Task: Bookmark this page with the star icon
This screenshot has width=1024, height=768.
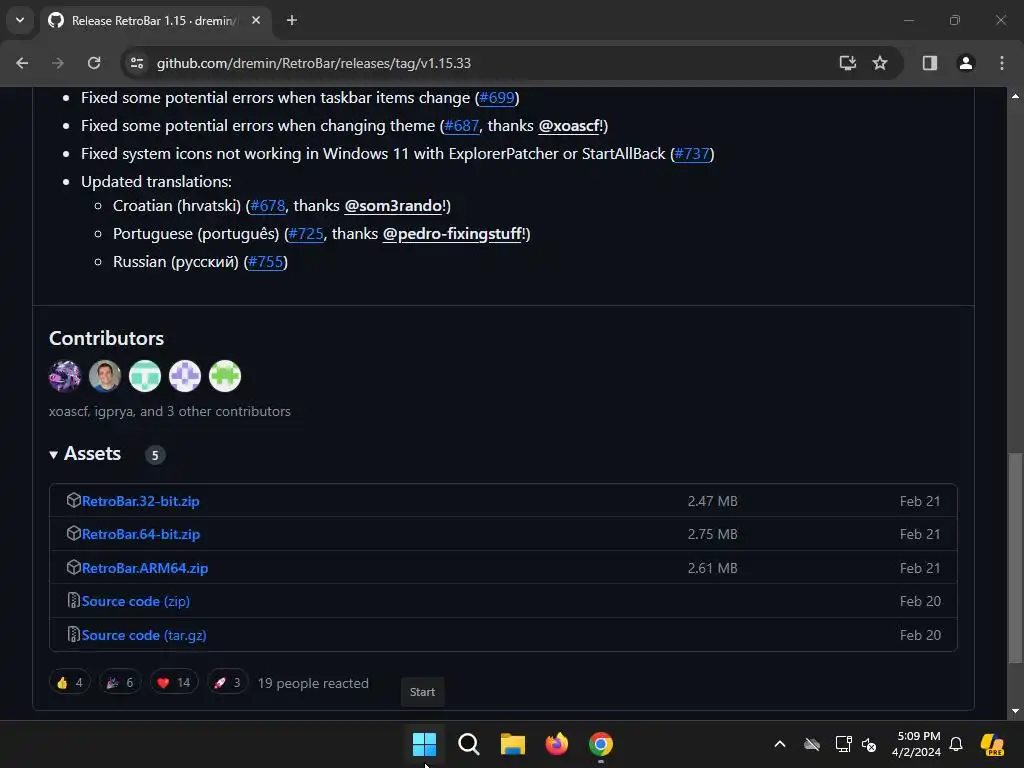Action: 880,63
